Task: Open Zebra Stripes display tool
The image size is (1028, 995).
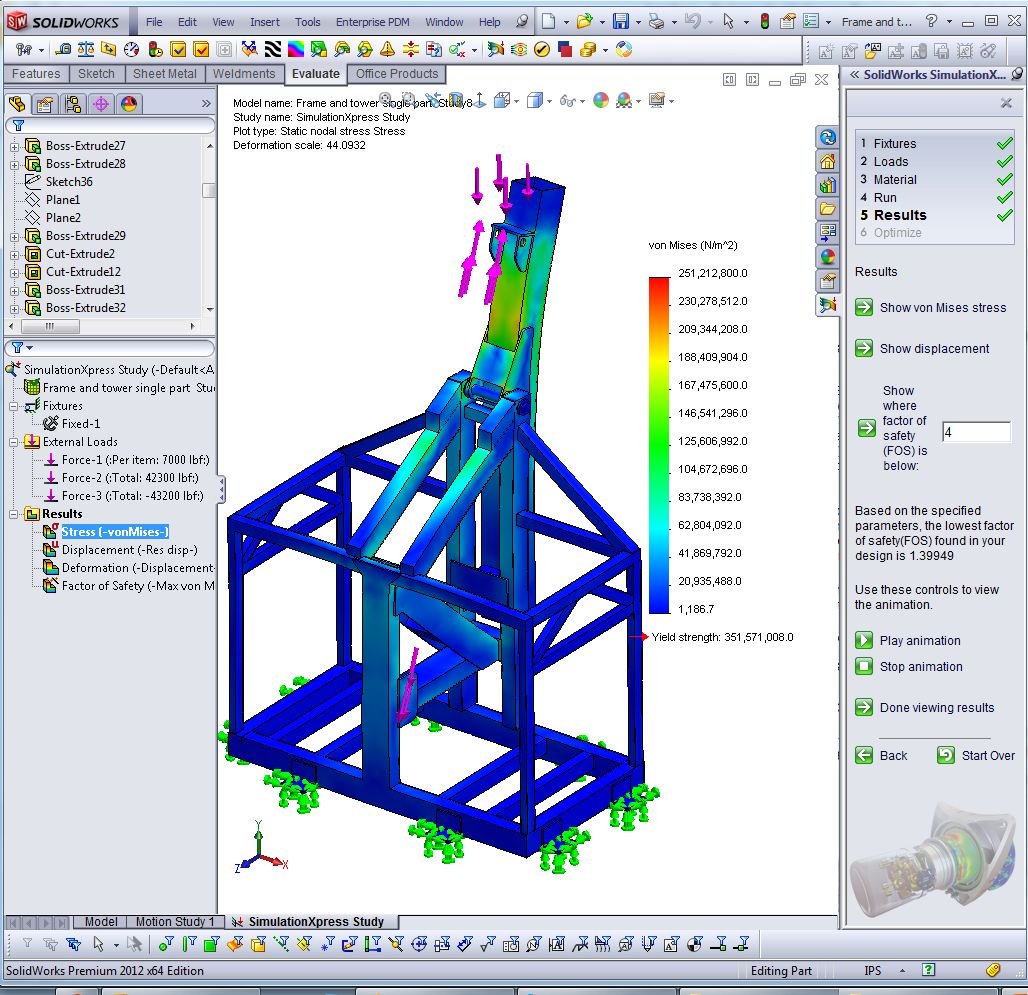Action: [273, 49]
